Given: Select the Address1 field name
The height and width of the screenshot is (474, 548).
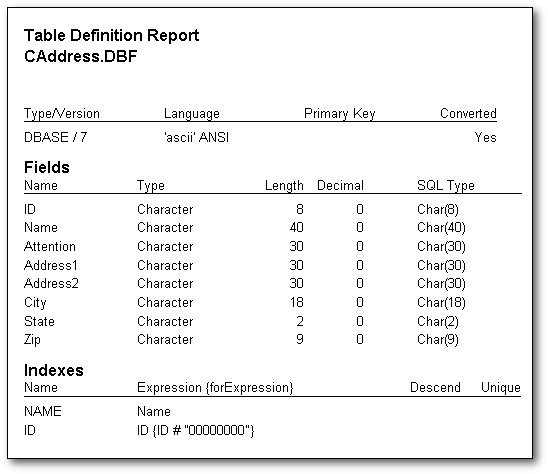Looking at the screenshot, I should (51, 265).
